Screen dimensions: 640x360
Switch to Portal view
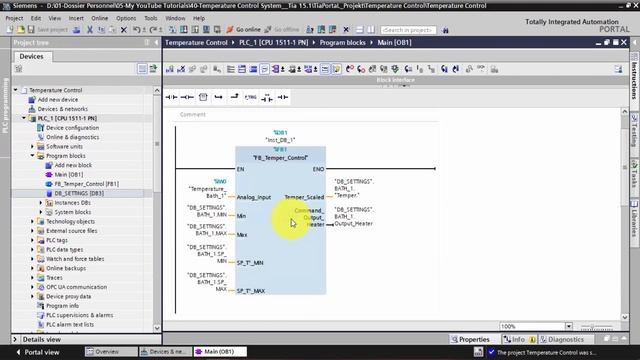[38, 352]
